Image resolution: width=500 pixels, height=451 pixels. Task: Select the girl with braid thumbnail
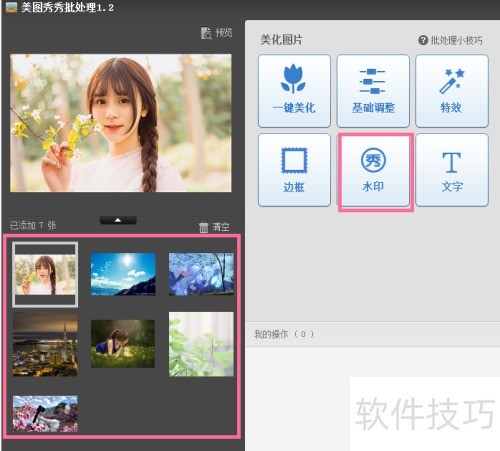(x=45, y=275)
